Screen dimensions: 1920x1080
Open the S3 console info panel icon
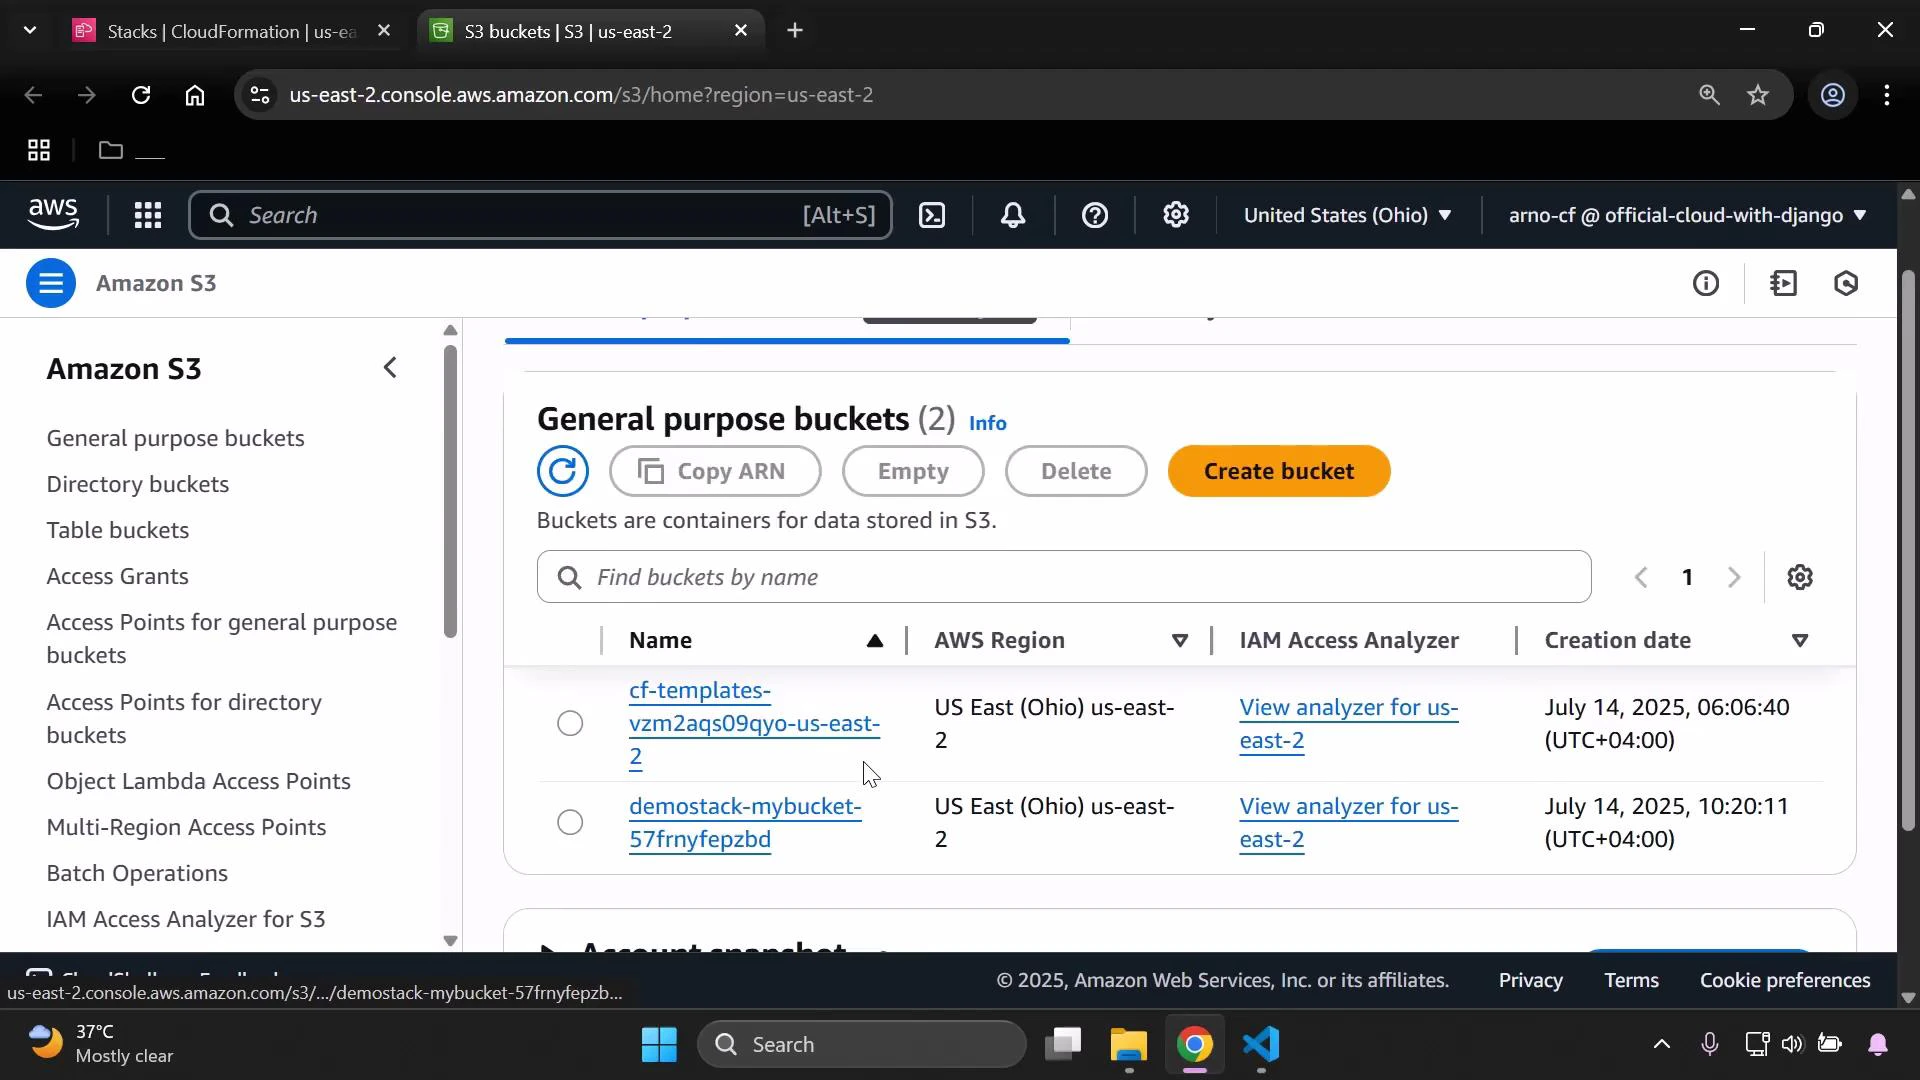[x=1707, y=283]
